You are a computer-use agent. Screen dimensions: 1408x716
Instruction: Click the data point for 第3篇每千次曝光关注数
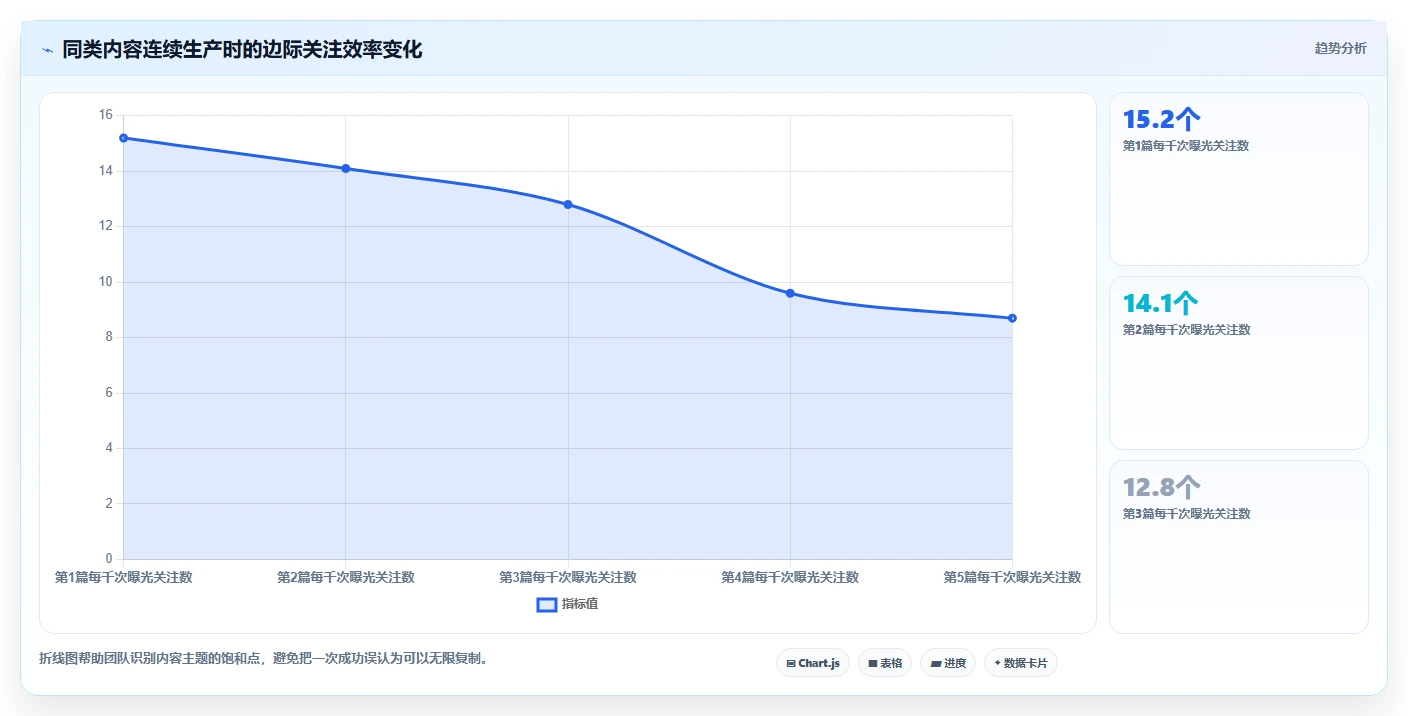coord(568,204)
